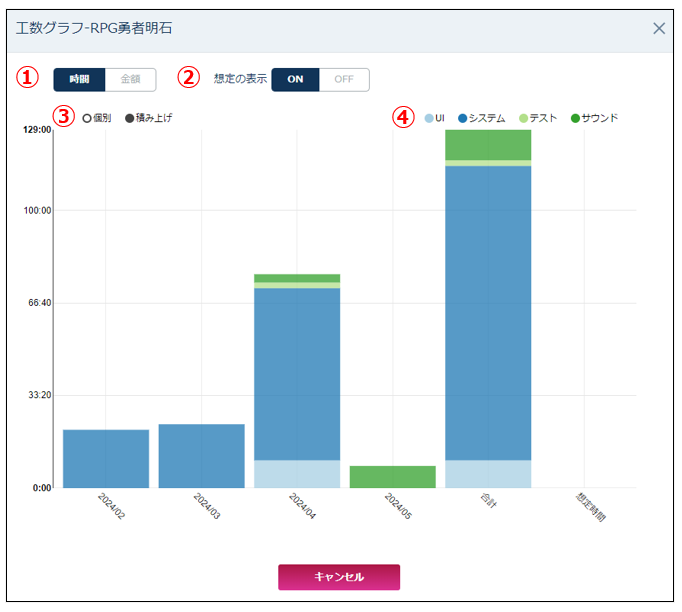Click the green 2024/05 サウンド bar
The height and width of the screenshot is (612, 682).
tap(393, 477)
